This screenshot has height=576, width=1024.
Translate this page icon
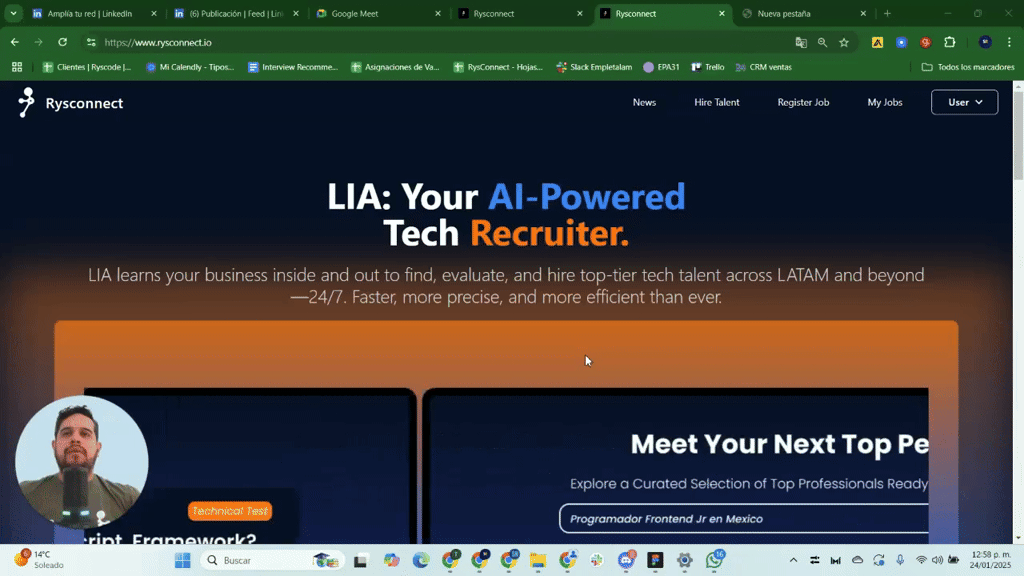pyautogui.click(x=801, y=42)
